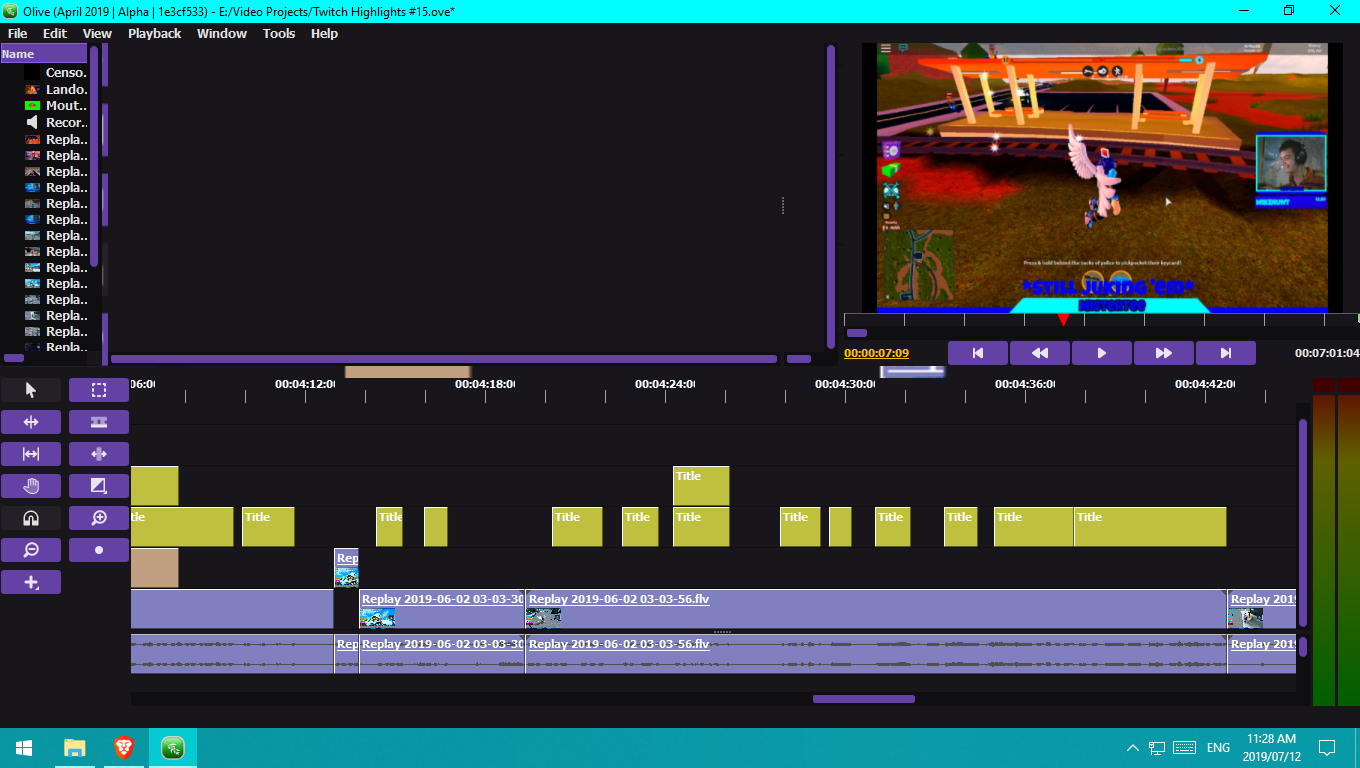Open the Add (plus) tool menu
The width and height of the screenshot is (1360, 768).
pyautogui.click(x=31, y=582)
